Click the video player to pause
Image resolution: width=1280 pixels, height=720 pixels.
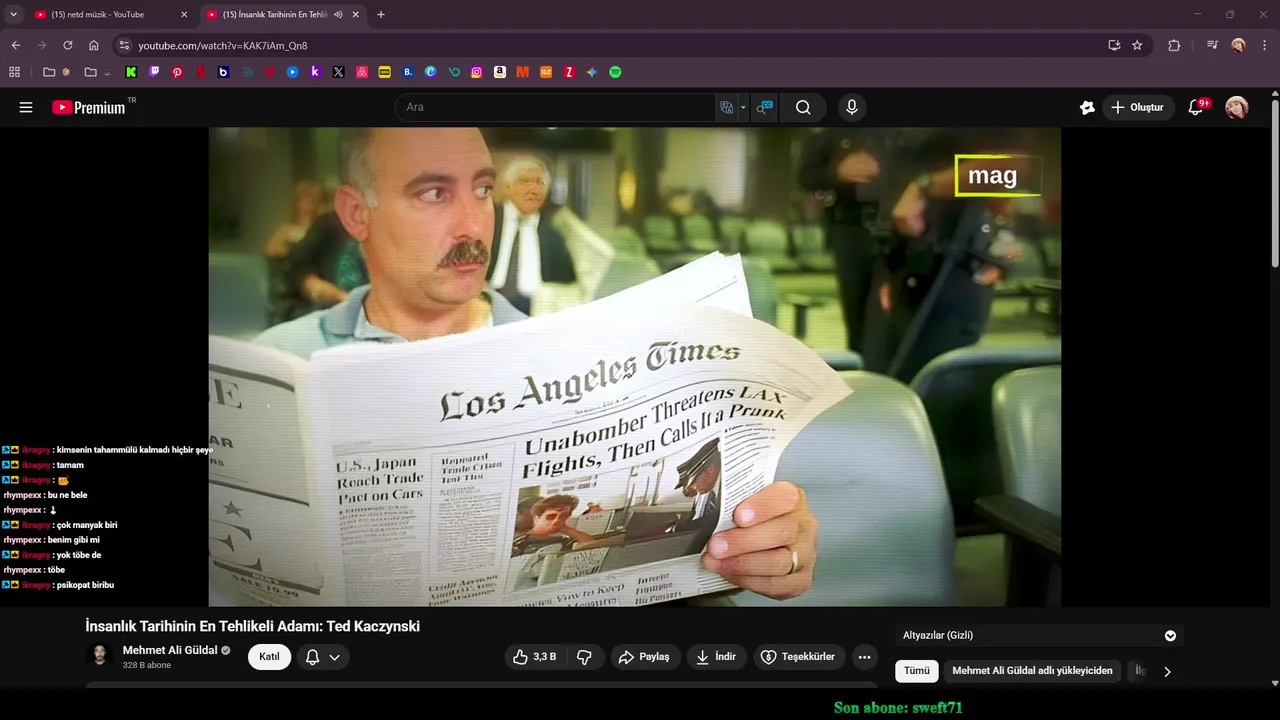point(634,366)
